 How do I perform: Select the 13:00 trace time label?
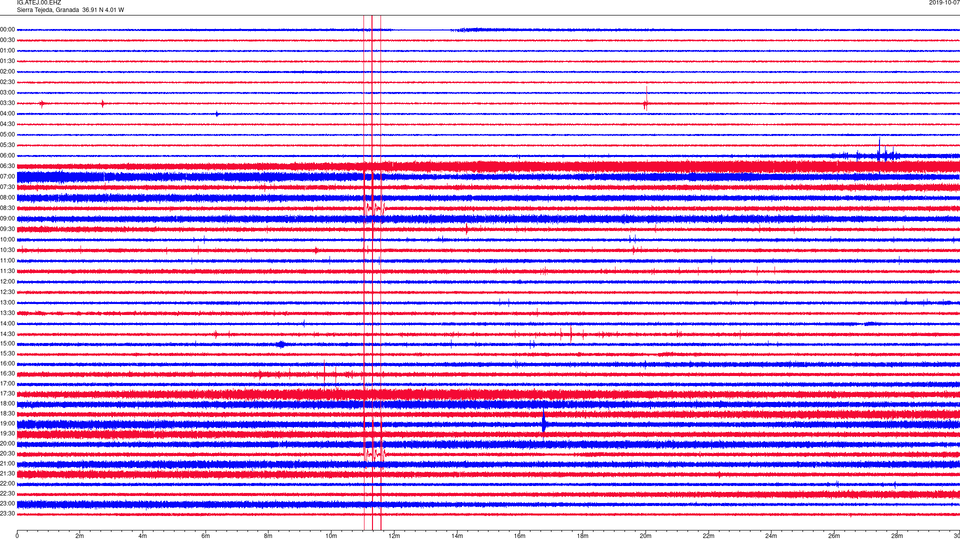coord(7,302)
